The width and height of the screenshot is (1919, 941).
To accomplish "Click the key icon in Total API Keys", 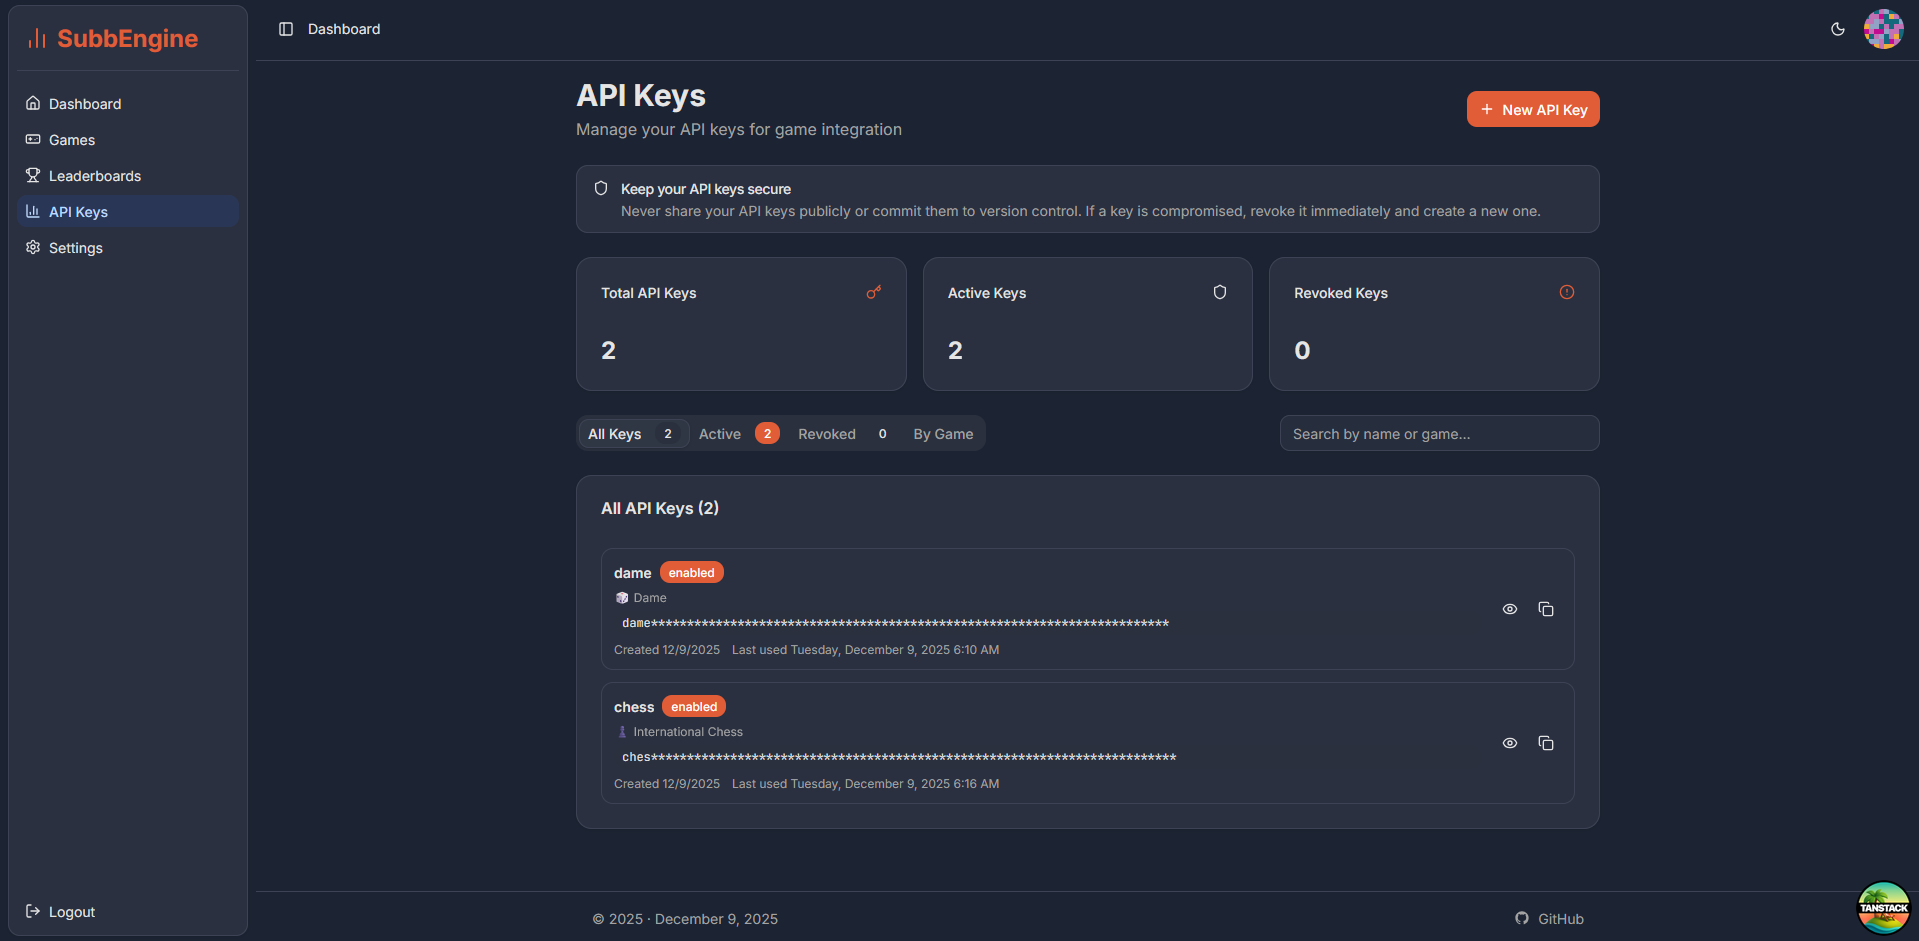I will [873, 292].
